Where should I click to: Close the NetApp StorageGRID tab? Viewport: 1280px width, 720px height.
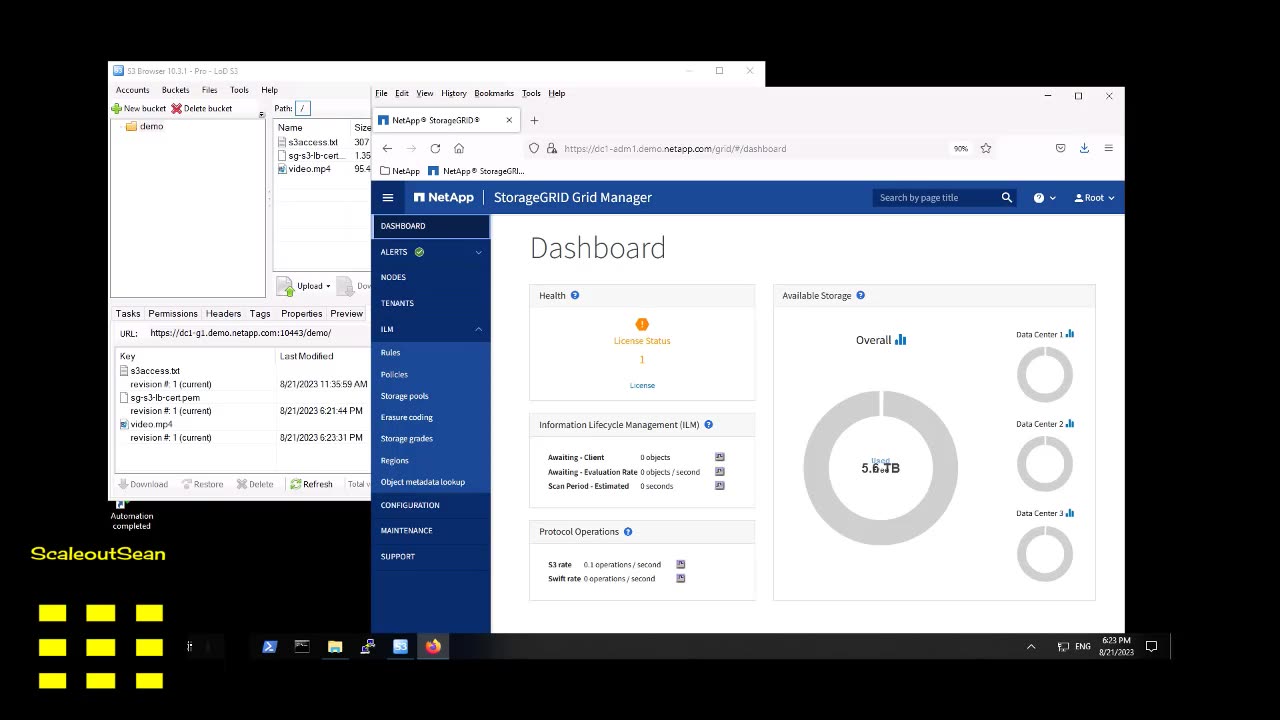[509, 121]
